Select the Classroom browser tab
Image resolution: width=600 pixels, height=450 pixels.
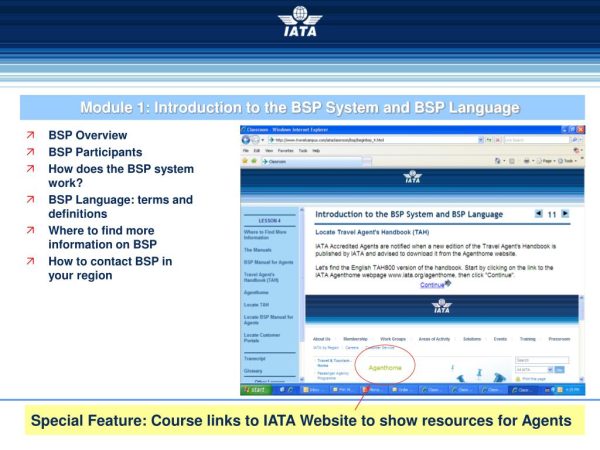point(276,160)
